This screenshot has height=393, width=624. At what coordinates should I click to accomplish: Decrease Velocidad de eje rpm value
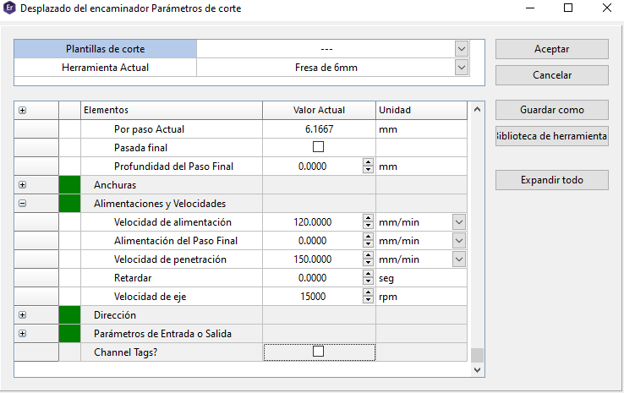(368, 300)
